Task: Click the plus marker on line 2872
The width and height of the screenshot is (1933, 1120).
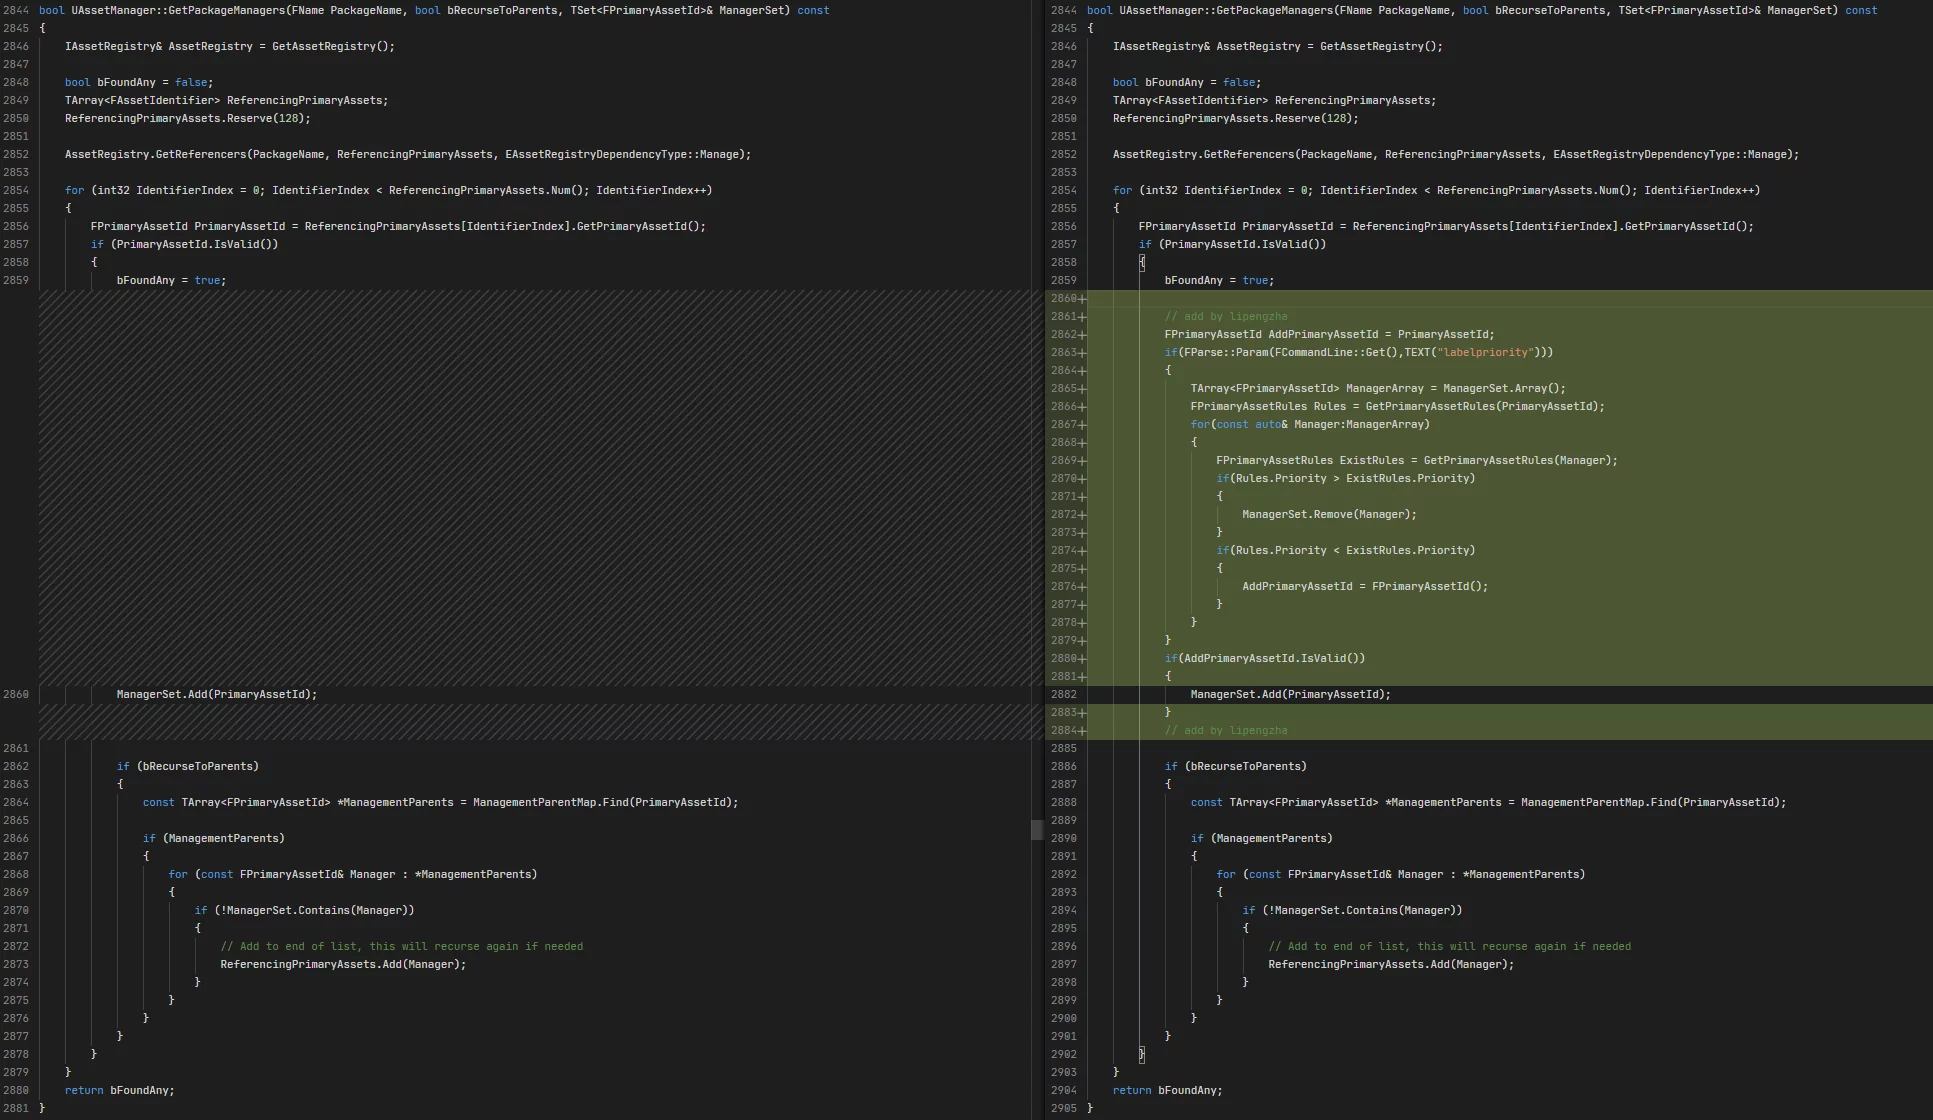Action: pos(1082,515)
